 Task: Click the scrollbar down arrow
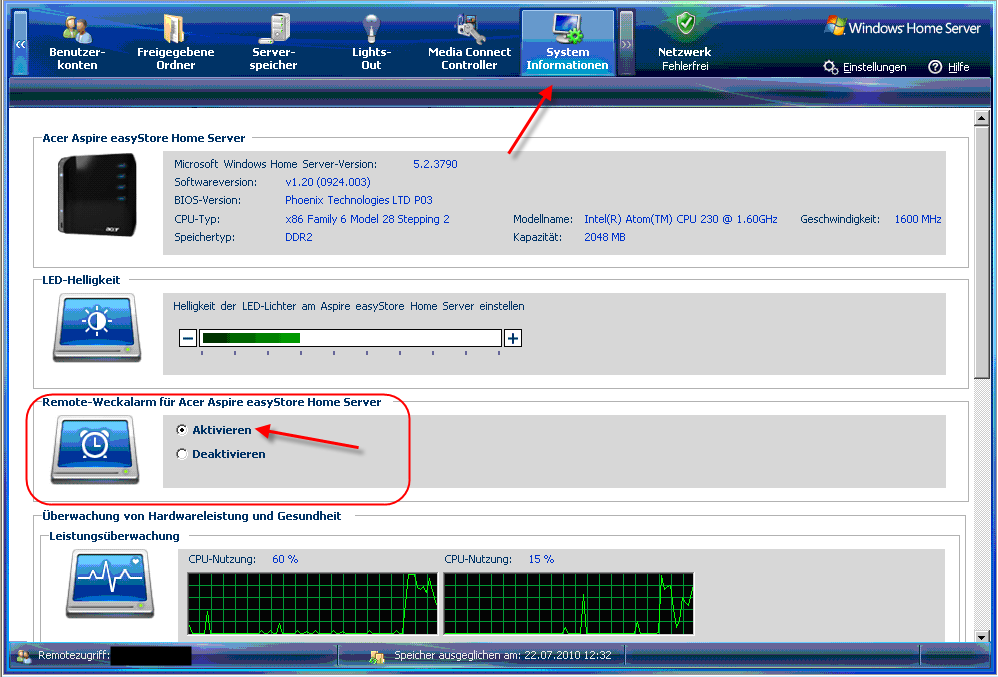pos(981,636)
